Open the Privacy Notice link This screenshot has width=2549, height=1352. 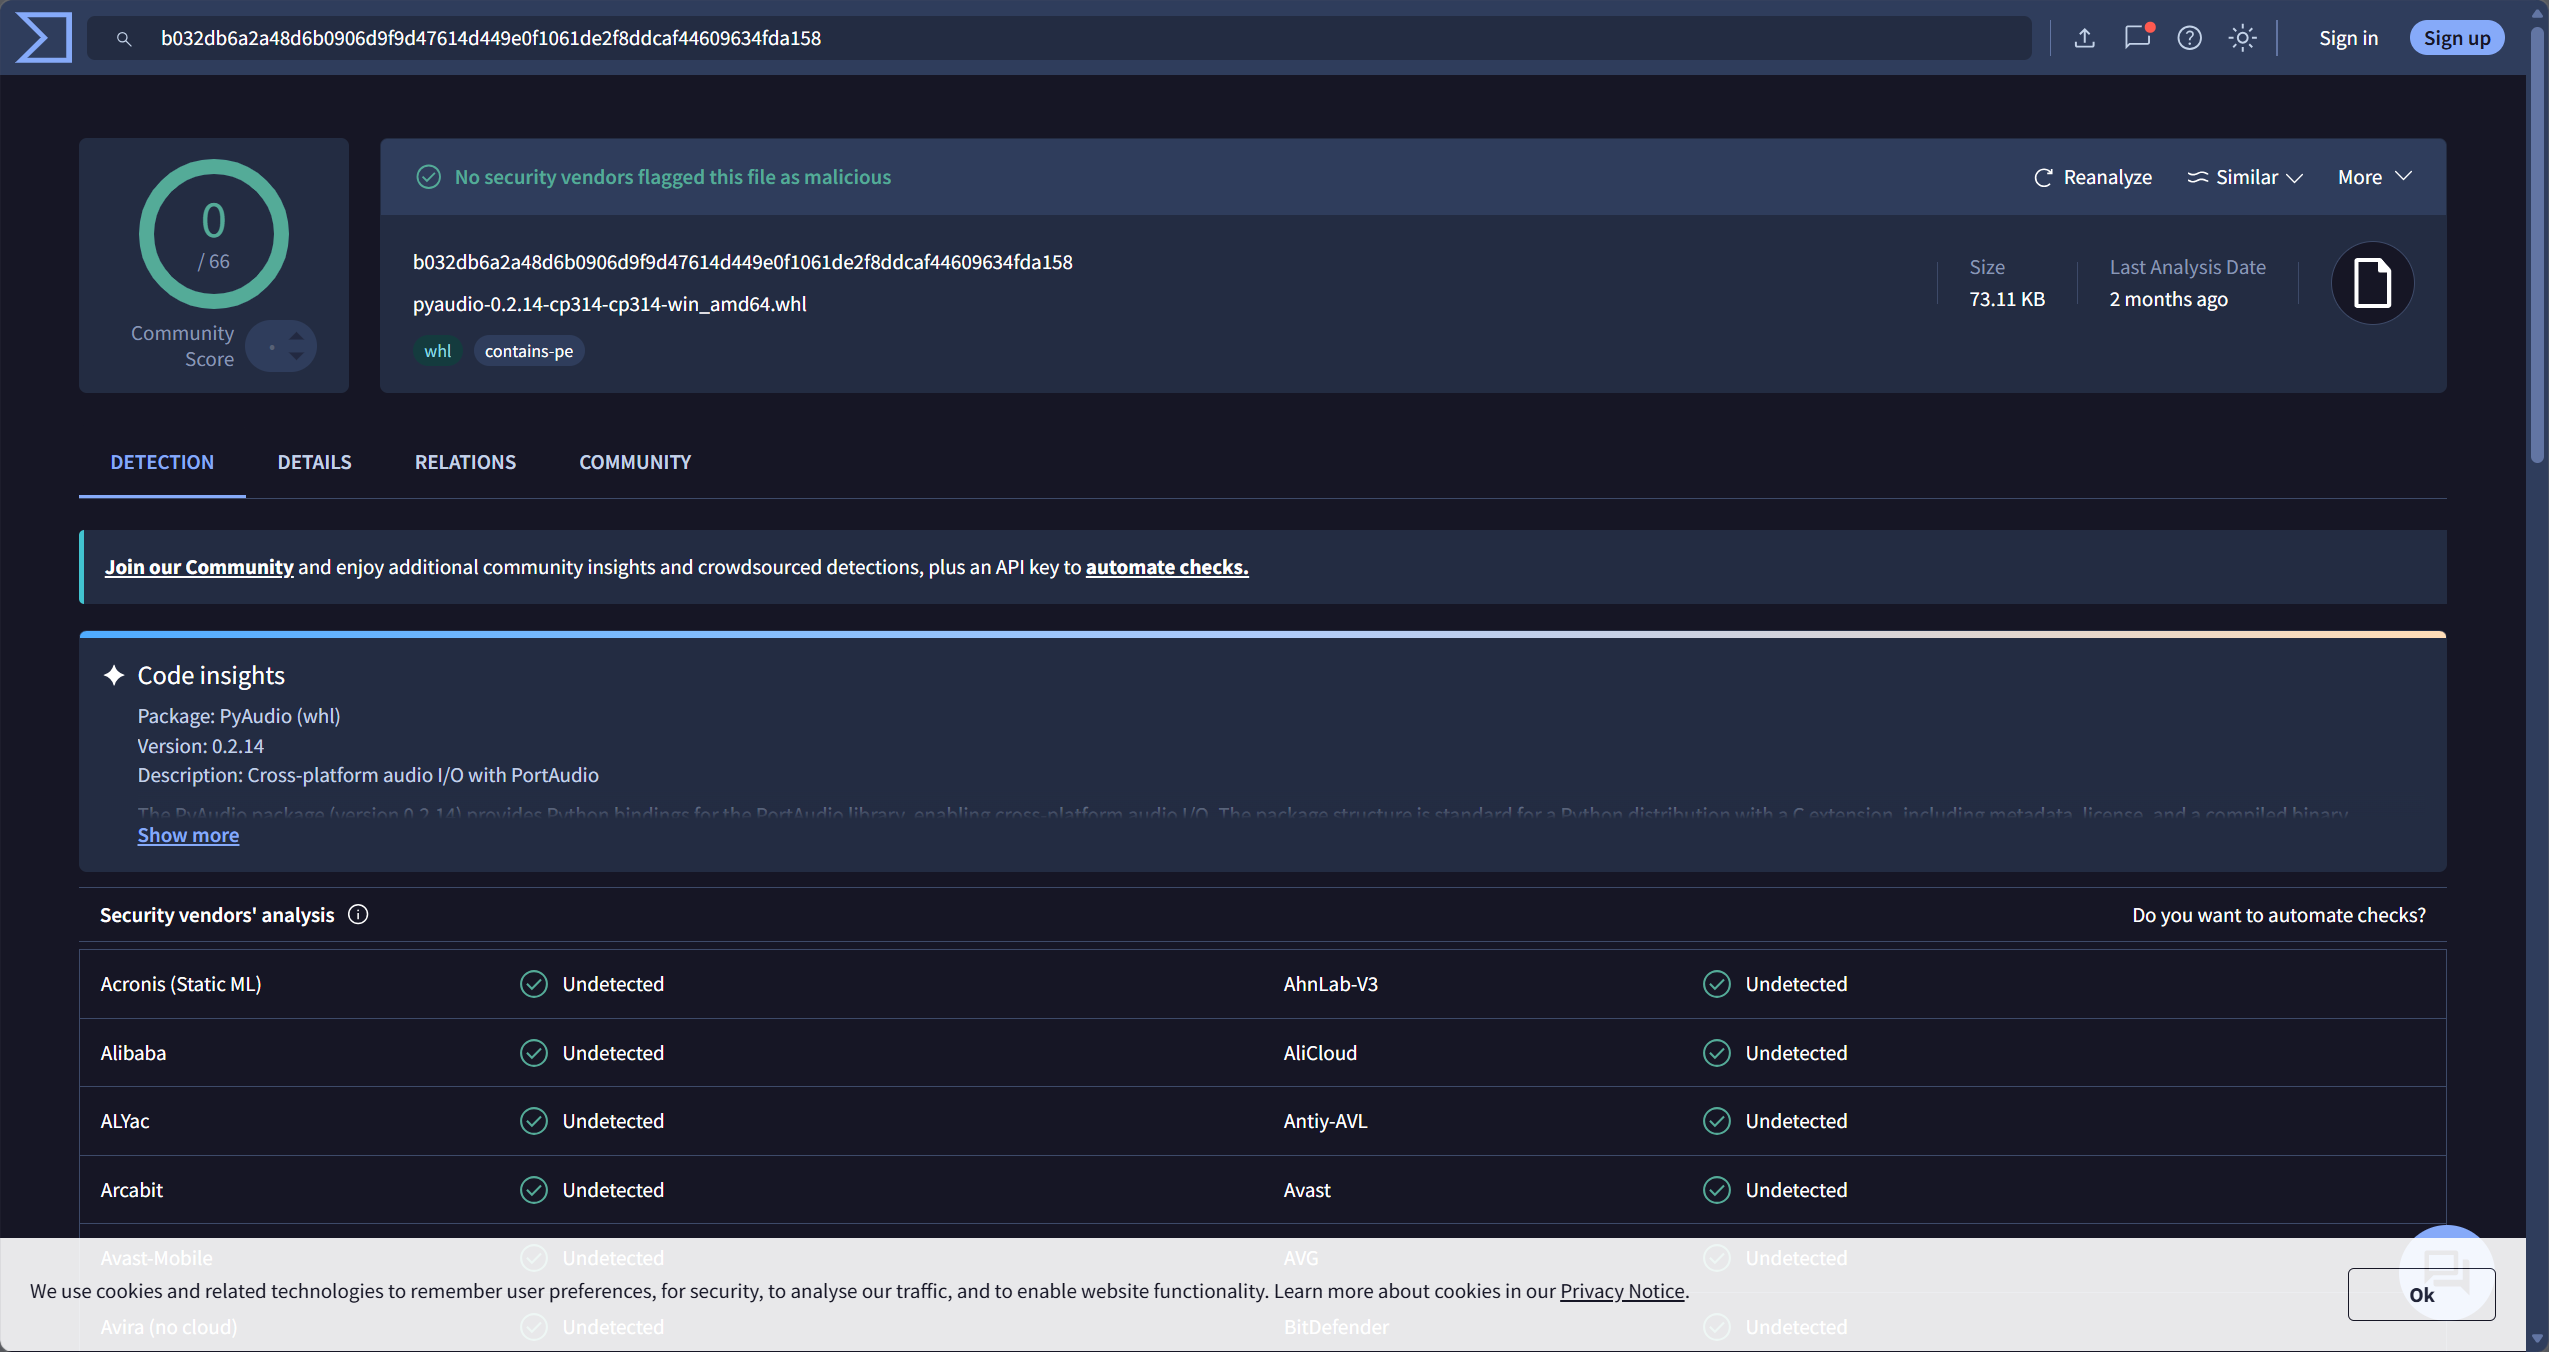(x=1622, y=1291)
